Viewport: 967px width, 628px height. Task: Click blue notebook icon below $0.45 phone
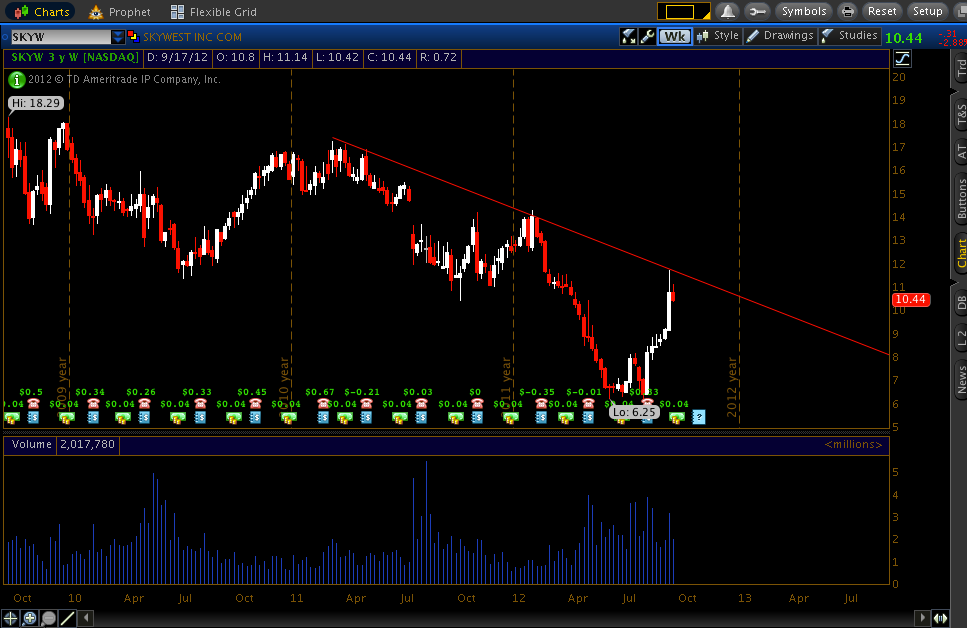point(255,418)
